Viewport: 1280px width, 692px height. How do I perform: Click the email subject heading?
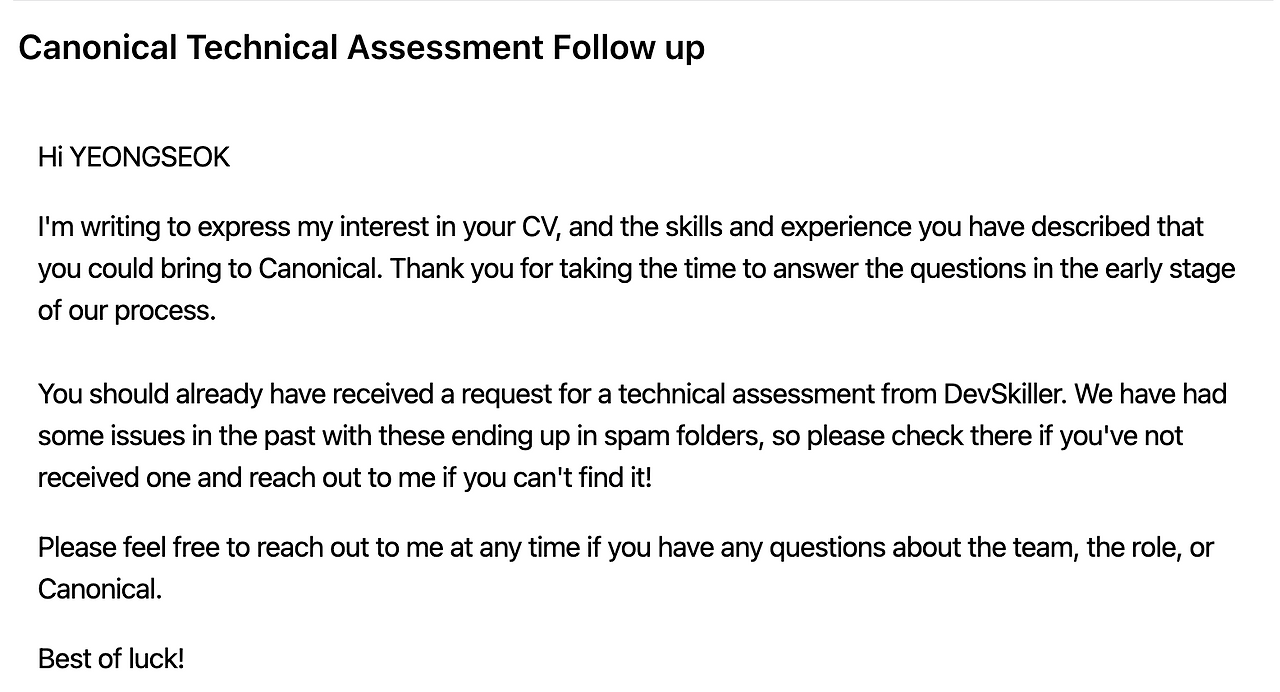click(x=361, y=47)
